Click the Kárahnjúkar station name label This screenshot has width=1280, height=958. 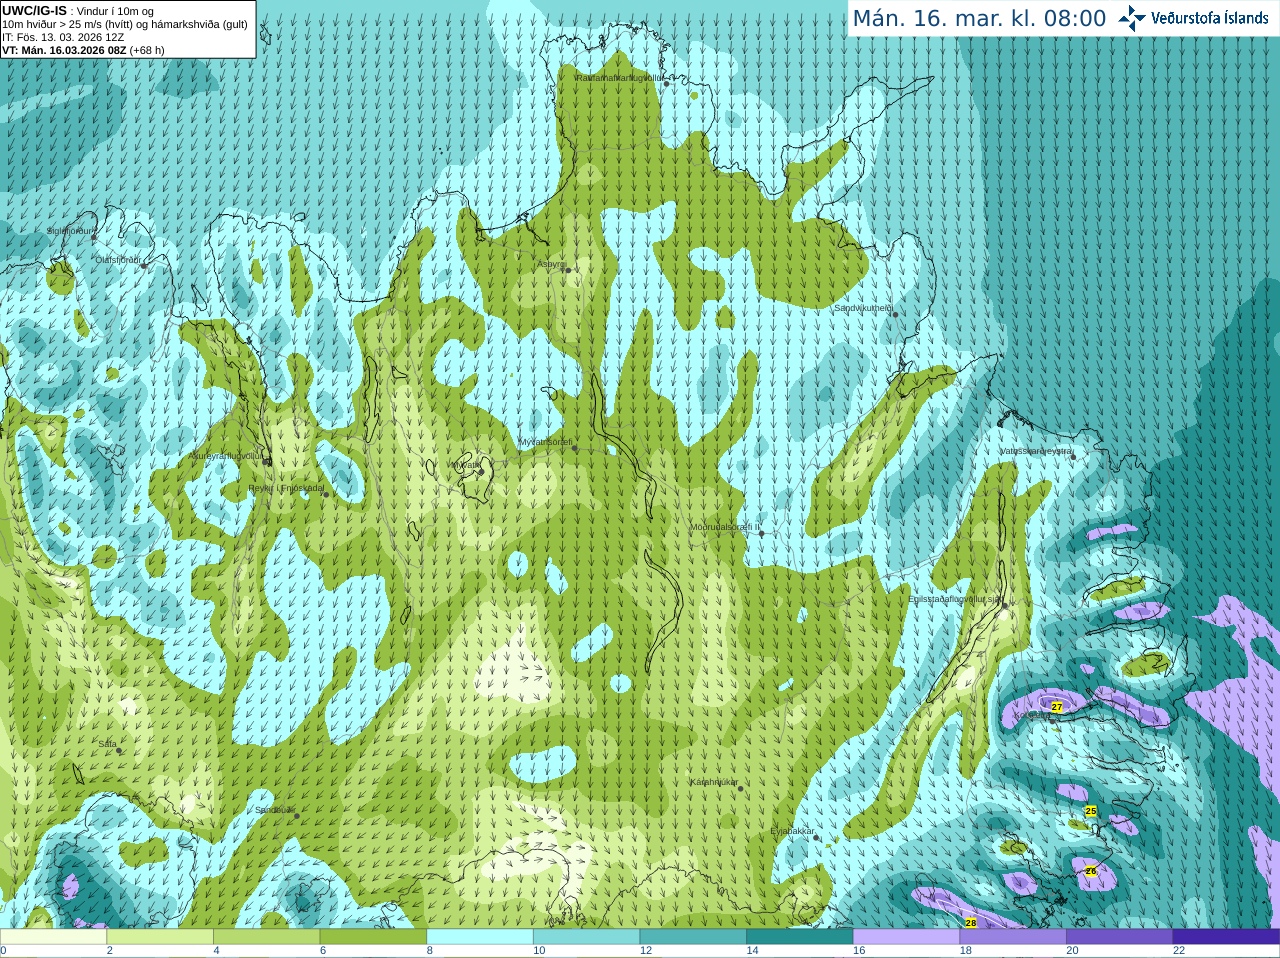[714, 782]
